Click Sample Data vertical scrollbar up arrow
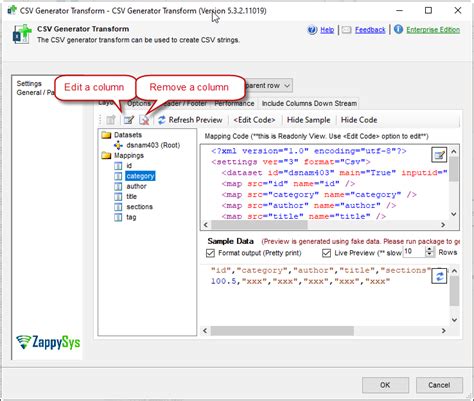 [x=454, y=271]
